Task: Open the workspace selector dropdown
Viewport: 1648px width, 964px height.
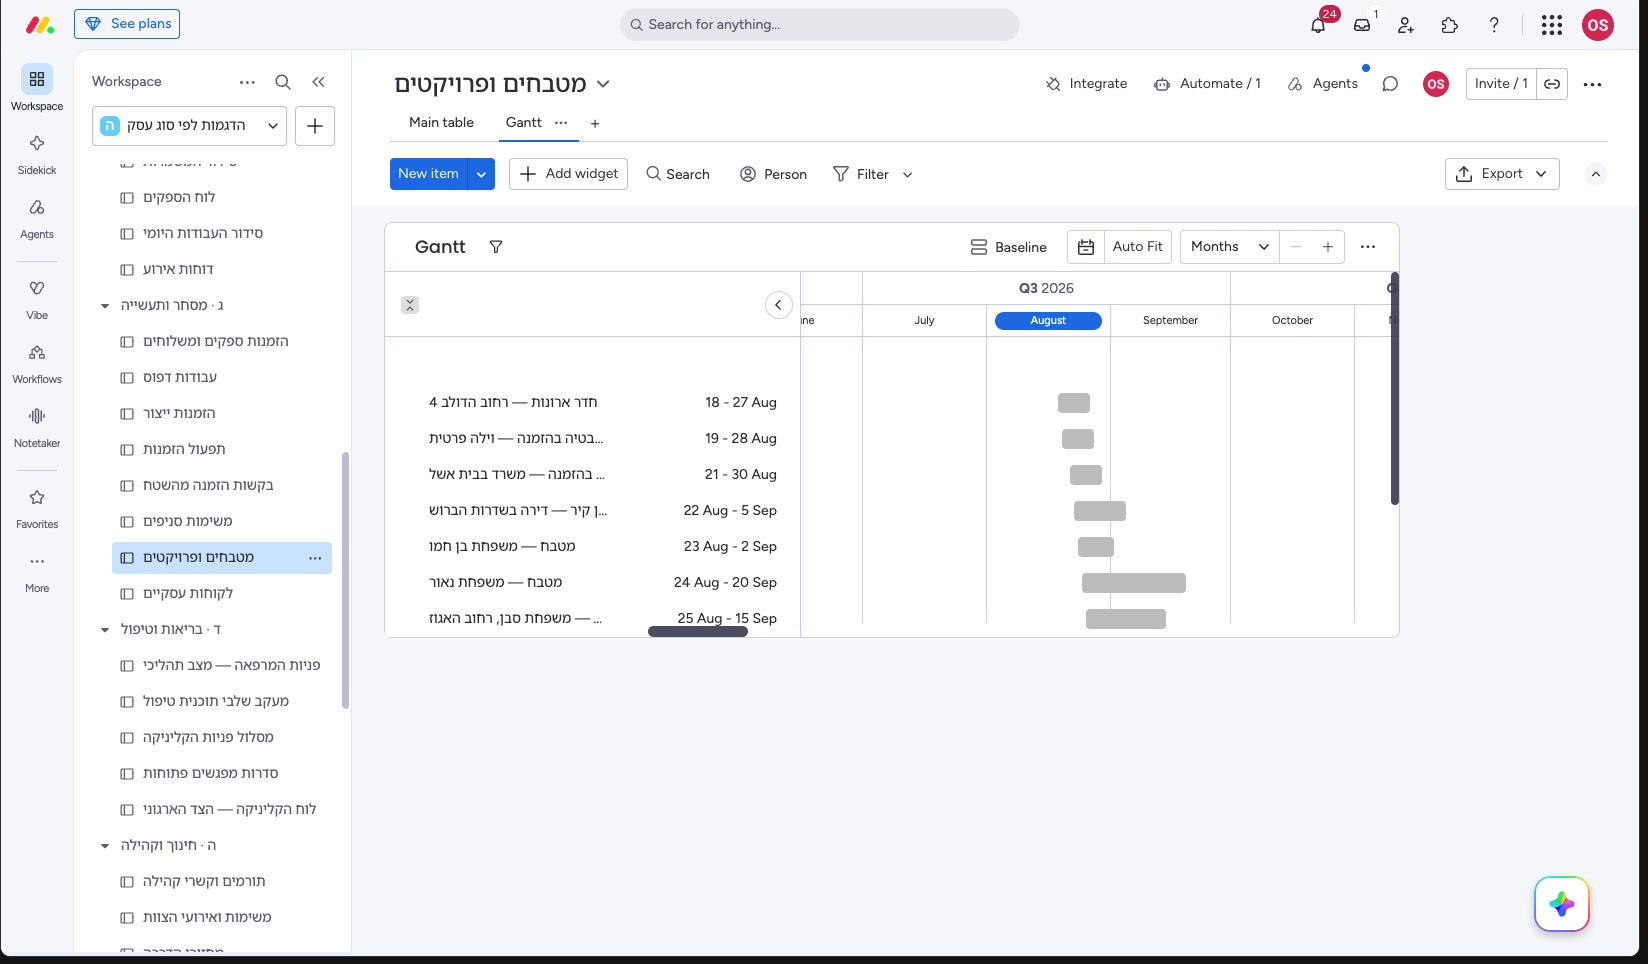Action: point(190,126)
